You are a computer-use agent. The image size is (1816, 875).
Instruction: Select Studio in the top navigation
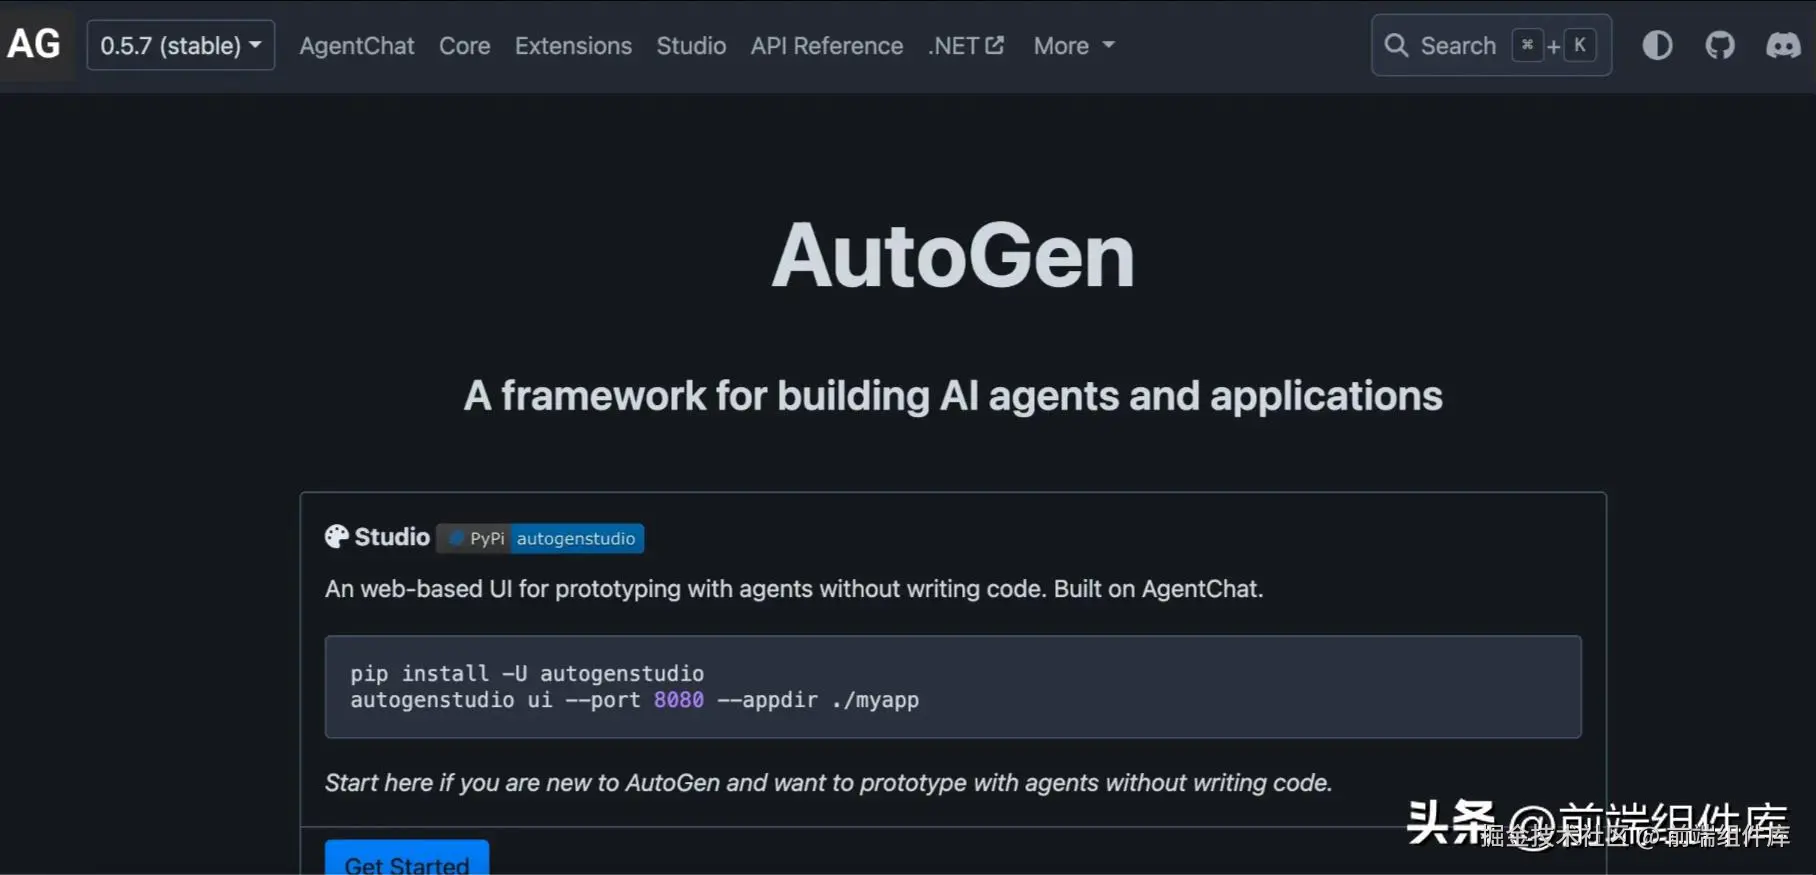[691, 46]
